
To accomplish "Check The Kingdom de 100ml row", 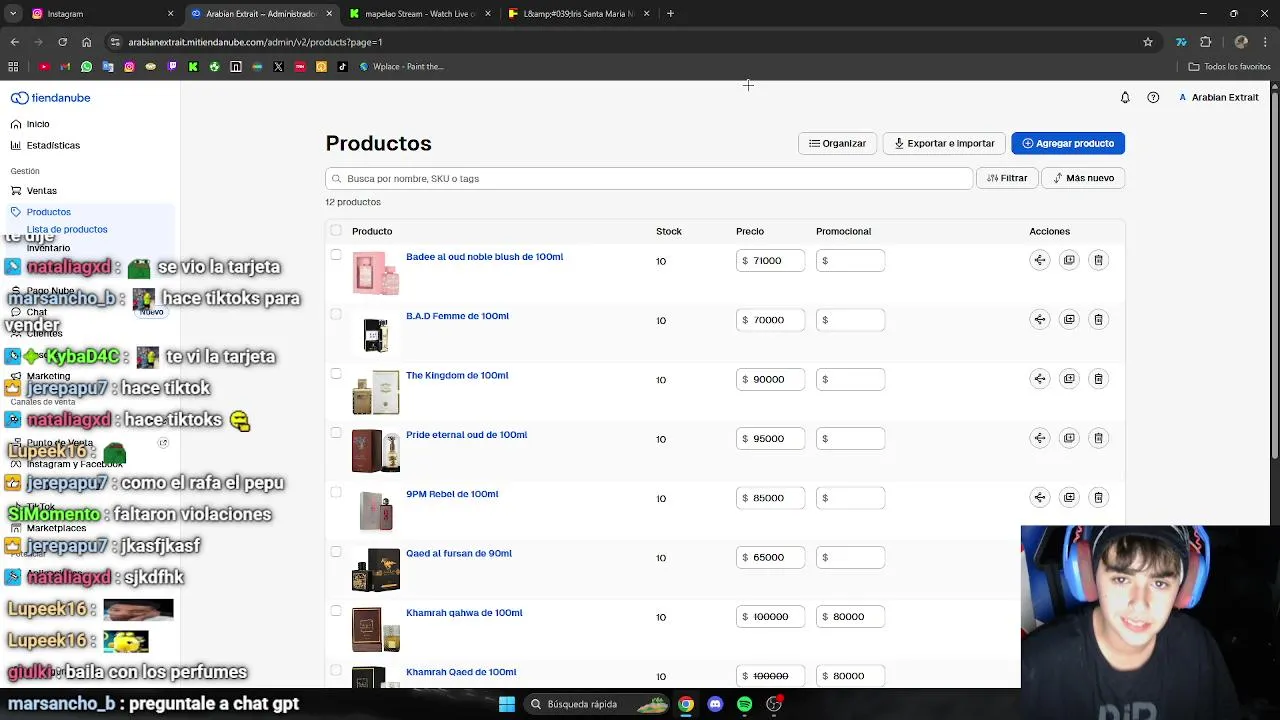I will pos(336,374).
